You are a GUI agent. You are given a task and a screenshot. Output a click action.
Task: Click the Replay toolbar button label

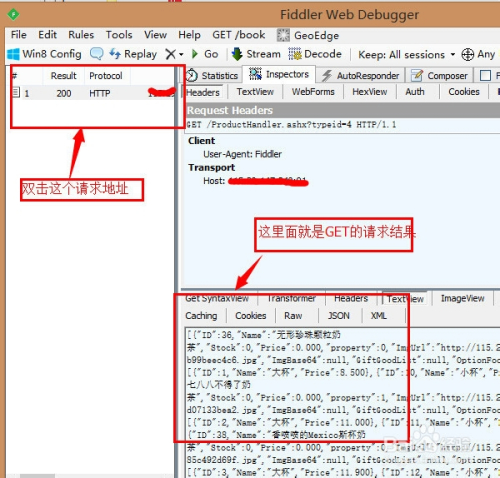coord(140,54)
